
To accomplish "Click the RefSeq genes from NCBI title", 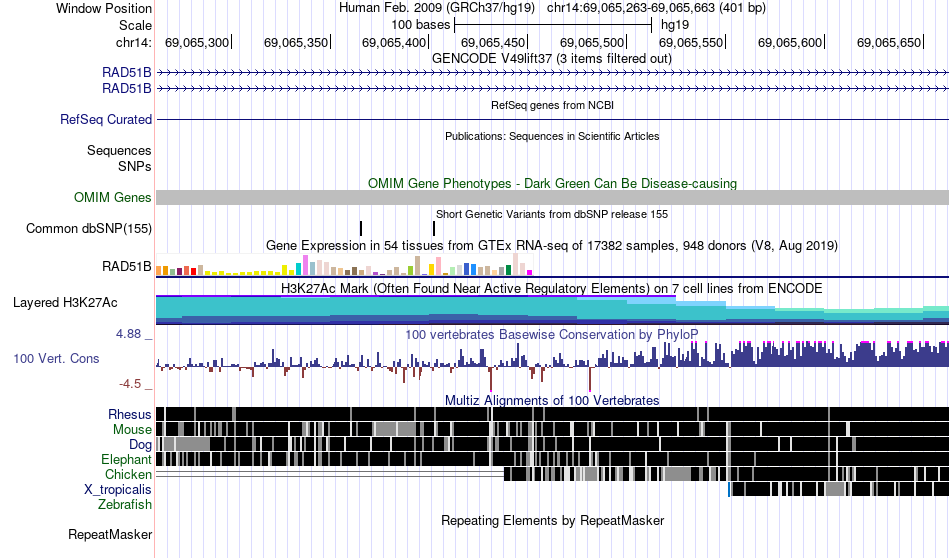I will click(552, 105).
